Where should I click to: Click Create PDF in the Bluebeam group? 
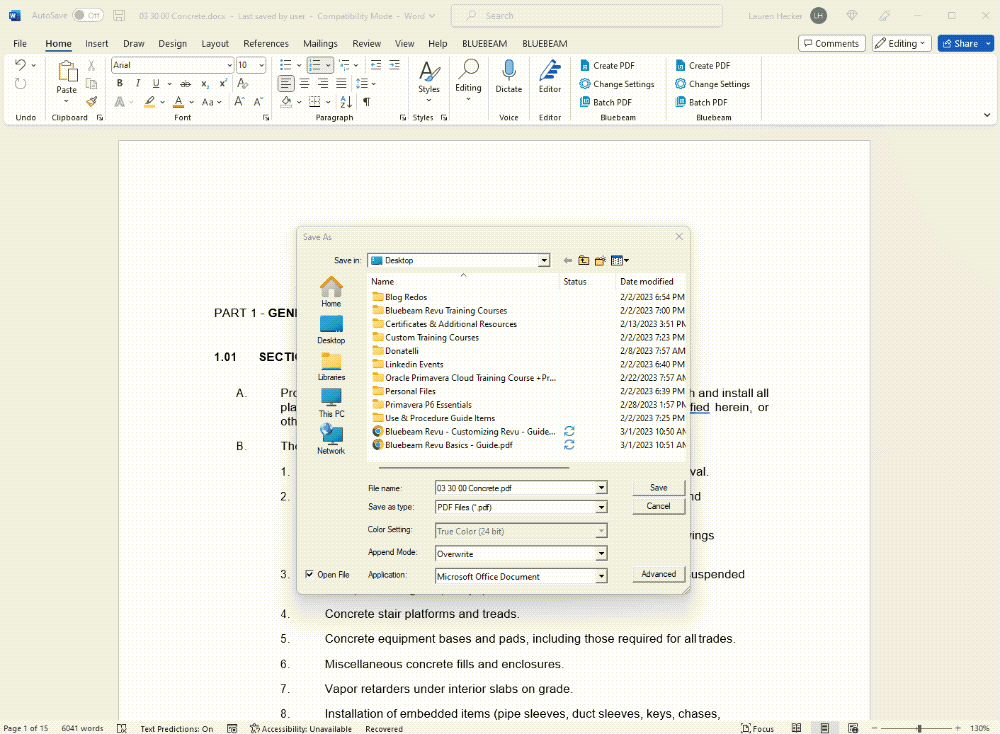click(x=615, y=66)
